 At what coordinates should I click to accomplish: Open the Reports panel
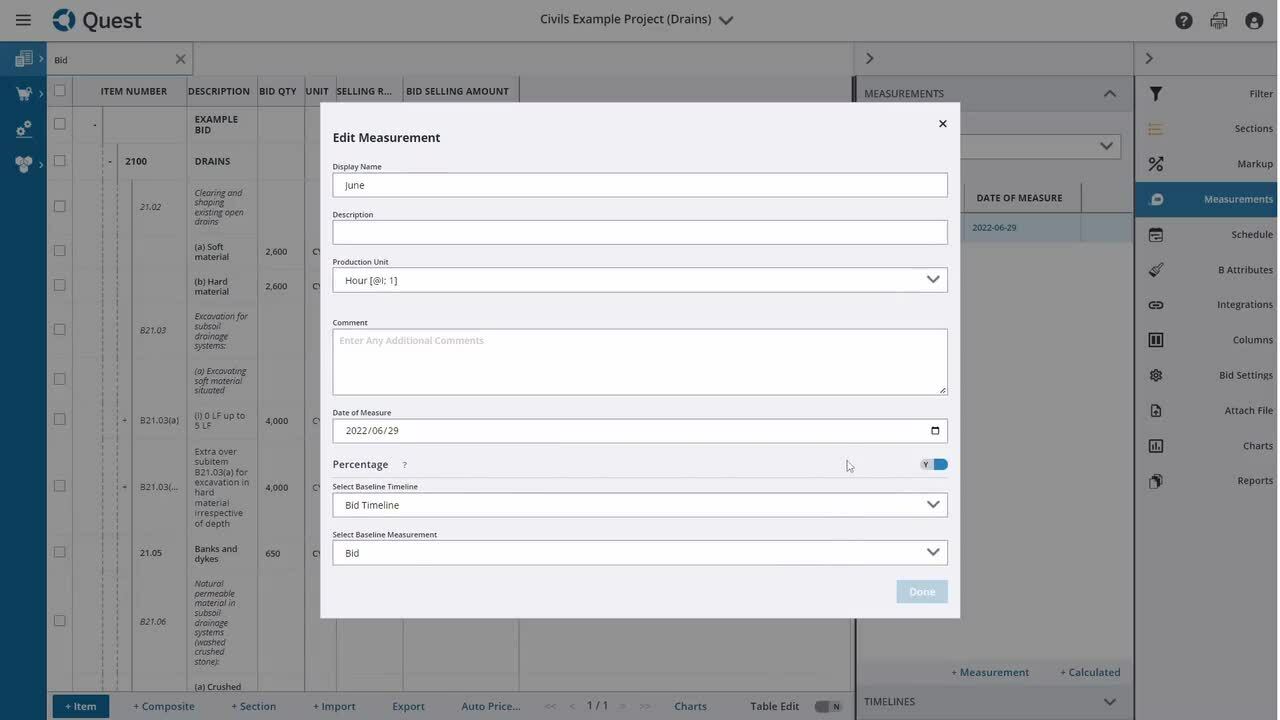(x=1207, y=481)
